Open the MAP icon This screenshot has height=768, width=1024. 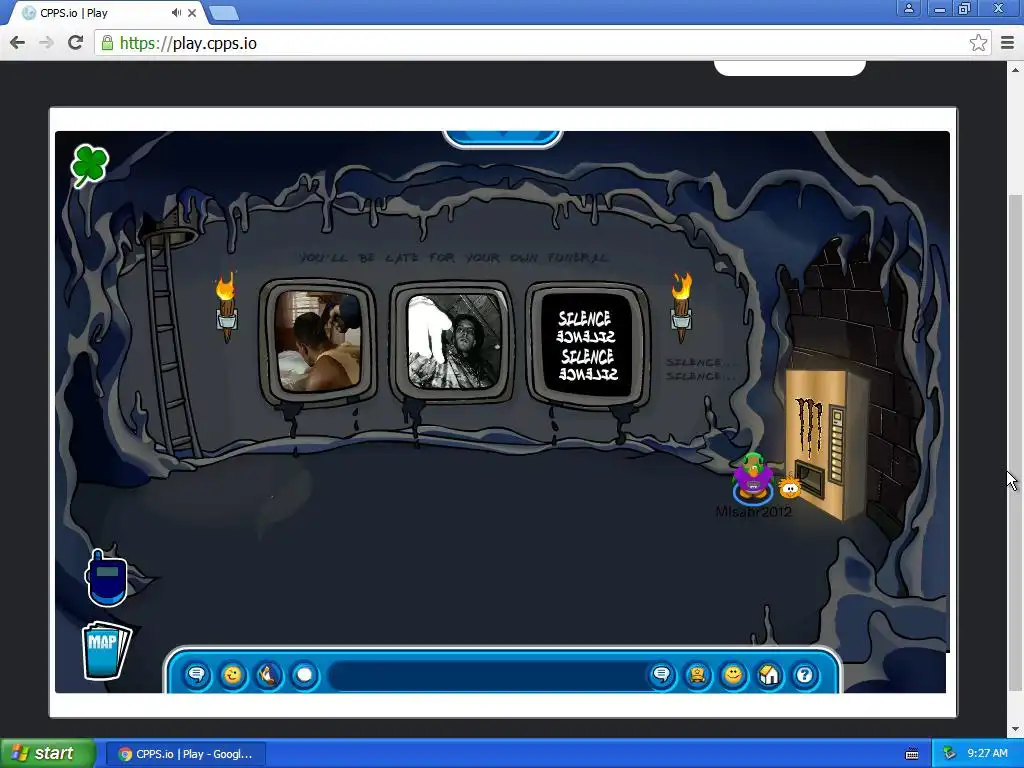[x=106, y=650]
